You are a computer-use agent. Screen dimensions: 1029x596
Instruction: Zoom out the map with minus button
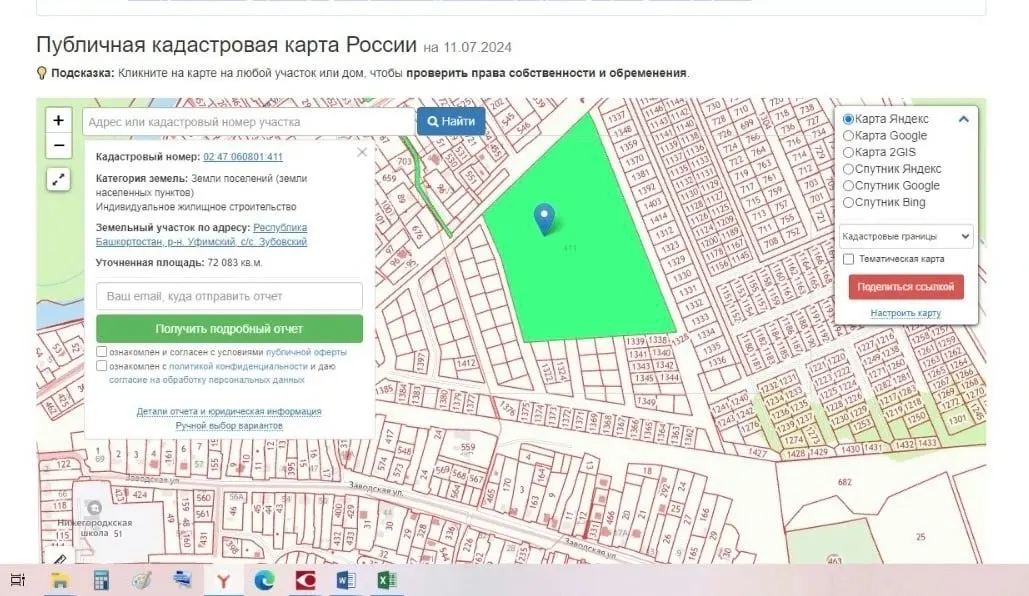point(58,145)
